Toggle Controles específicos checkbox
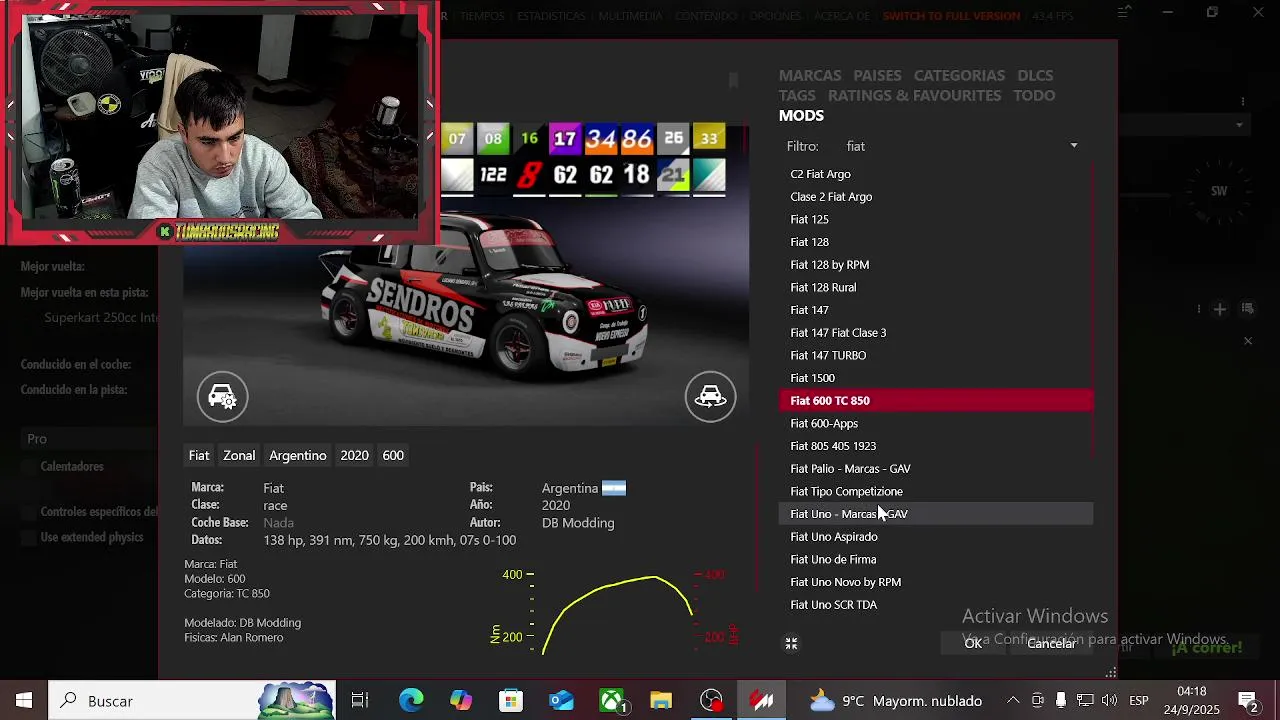1280x720 pixels. coord(28,512)
